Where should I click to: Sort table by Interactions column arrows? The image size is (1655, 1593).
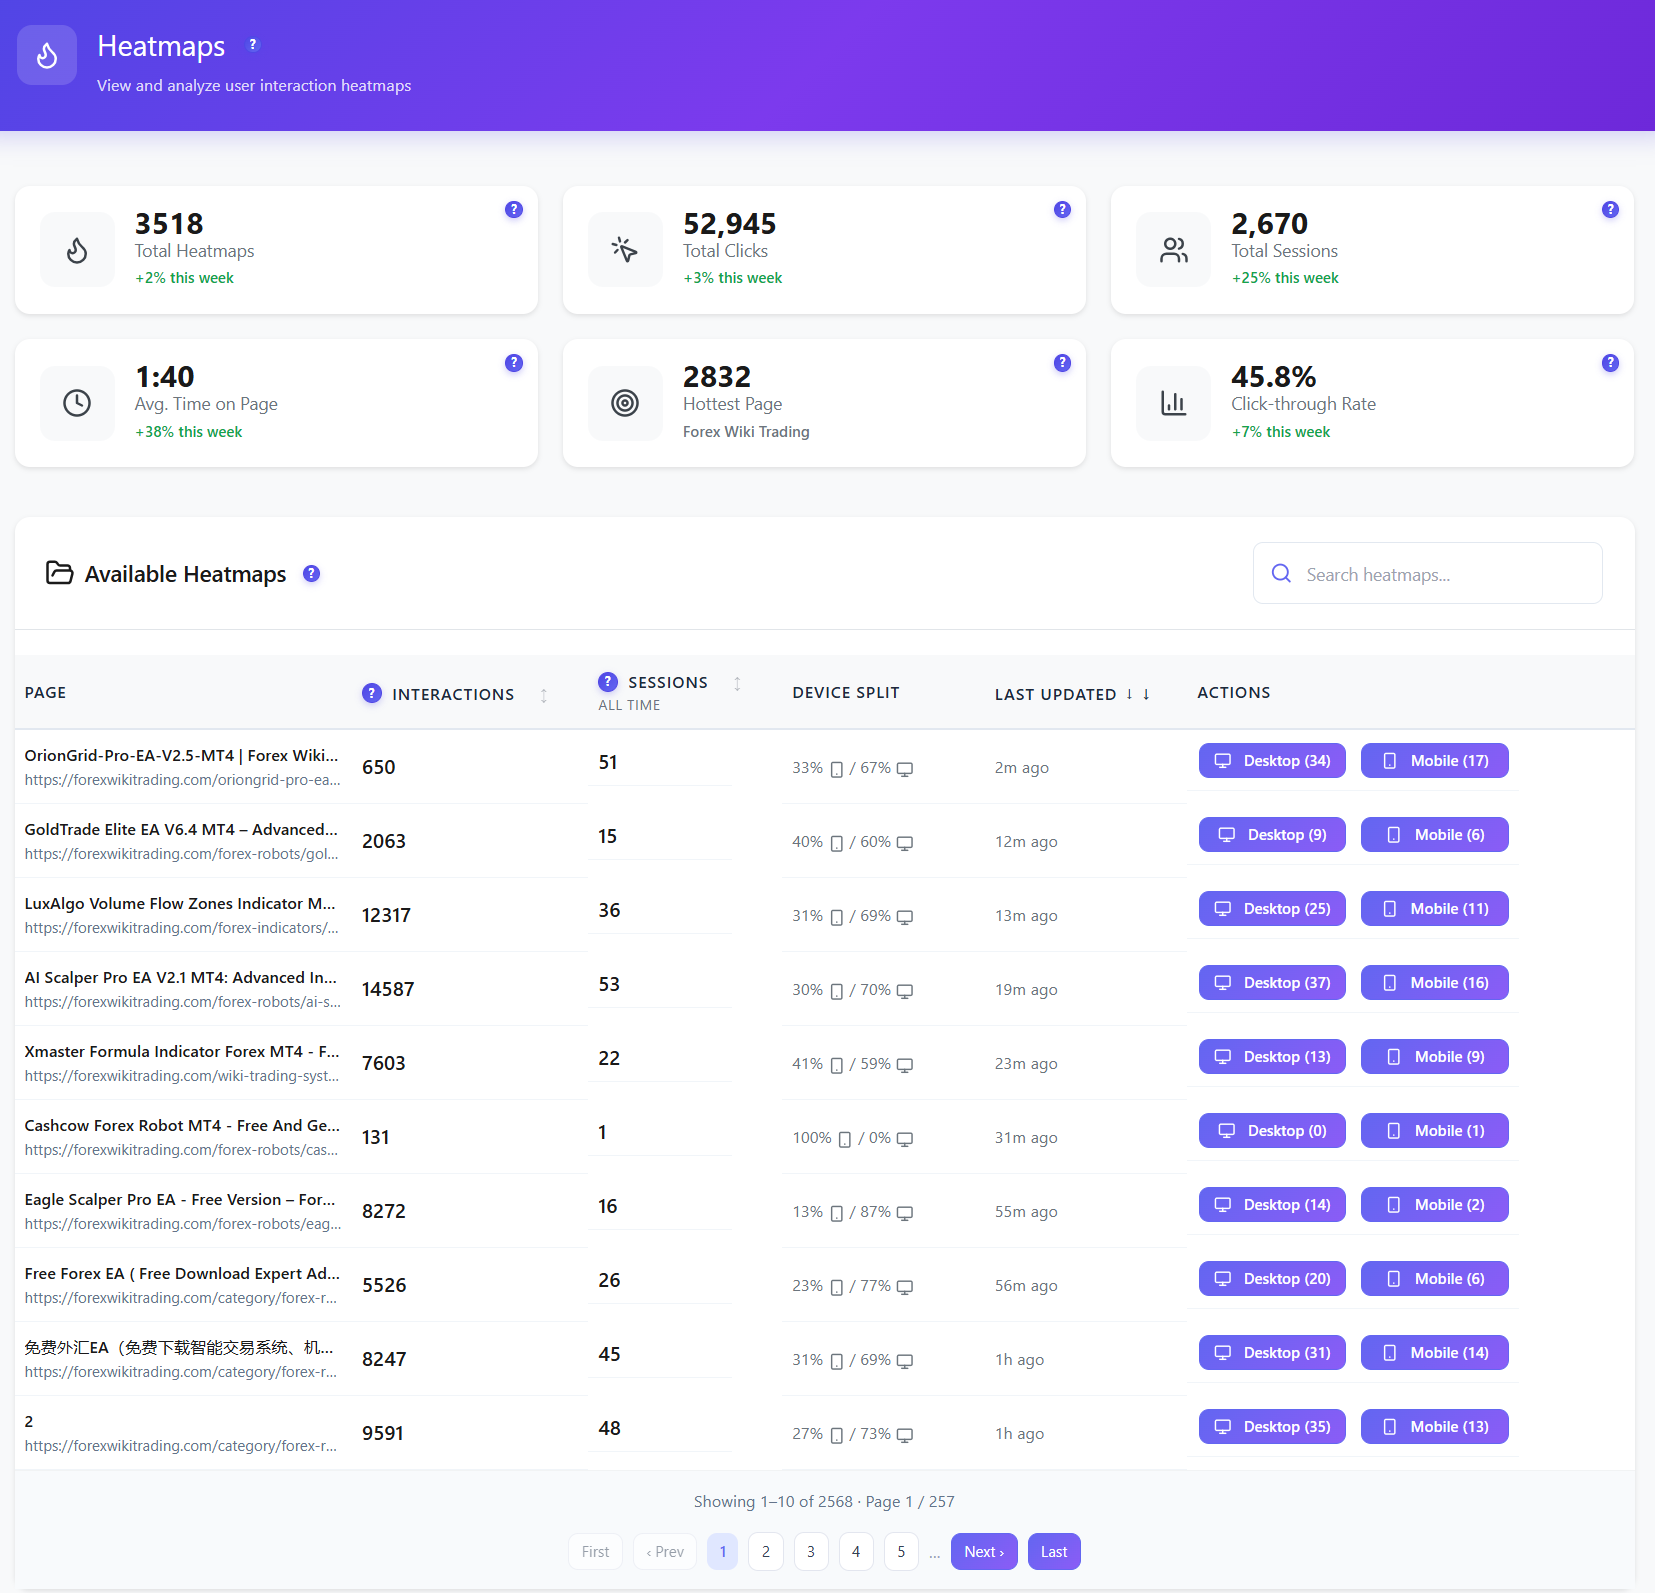pyautogui.click(x=544, y=694)
